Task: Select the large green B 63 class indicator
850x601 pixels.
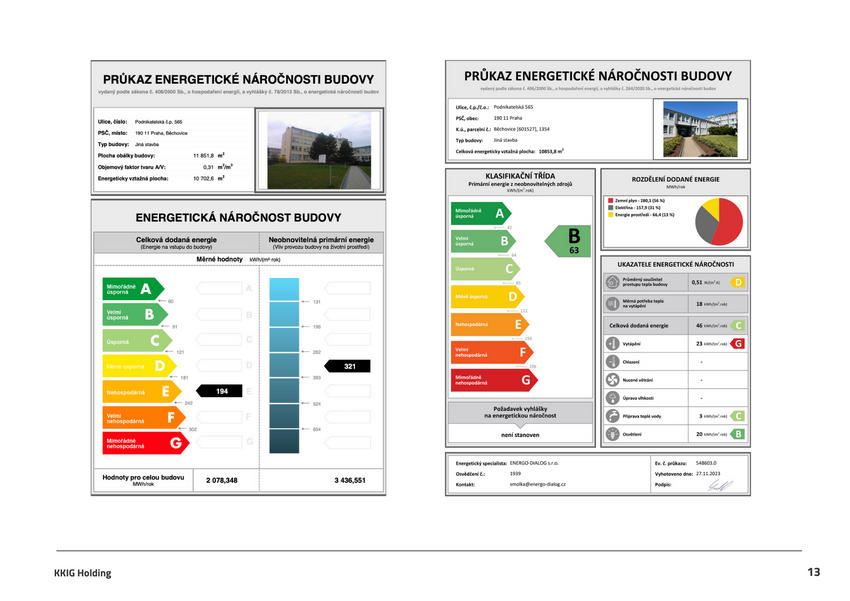Action: pyautogui.click(x=570, y=241)
